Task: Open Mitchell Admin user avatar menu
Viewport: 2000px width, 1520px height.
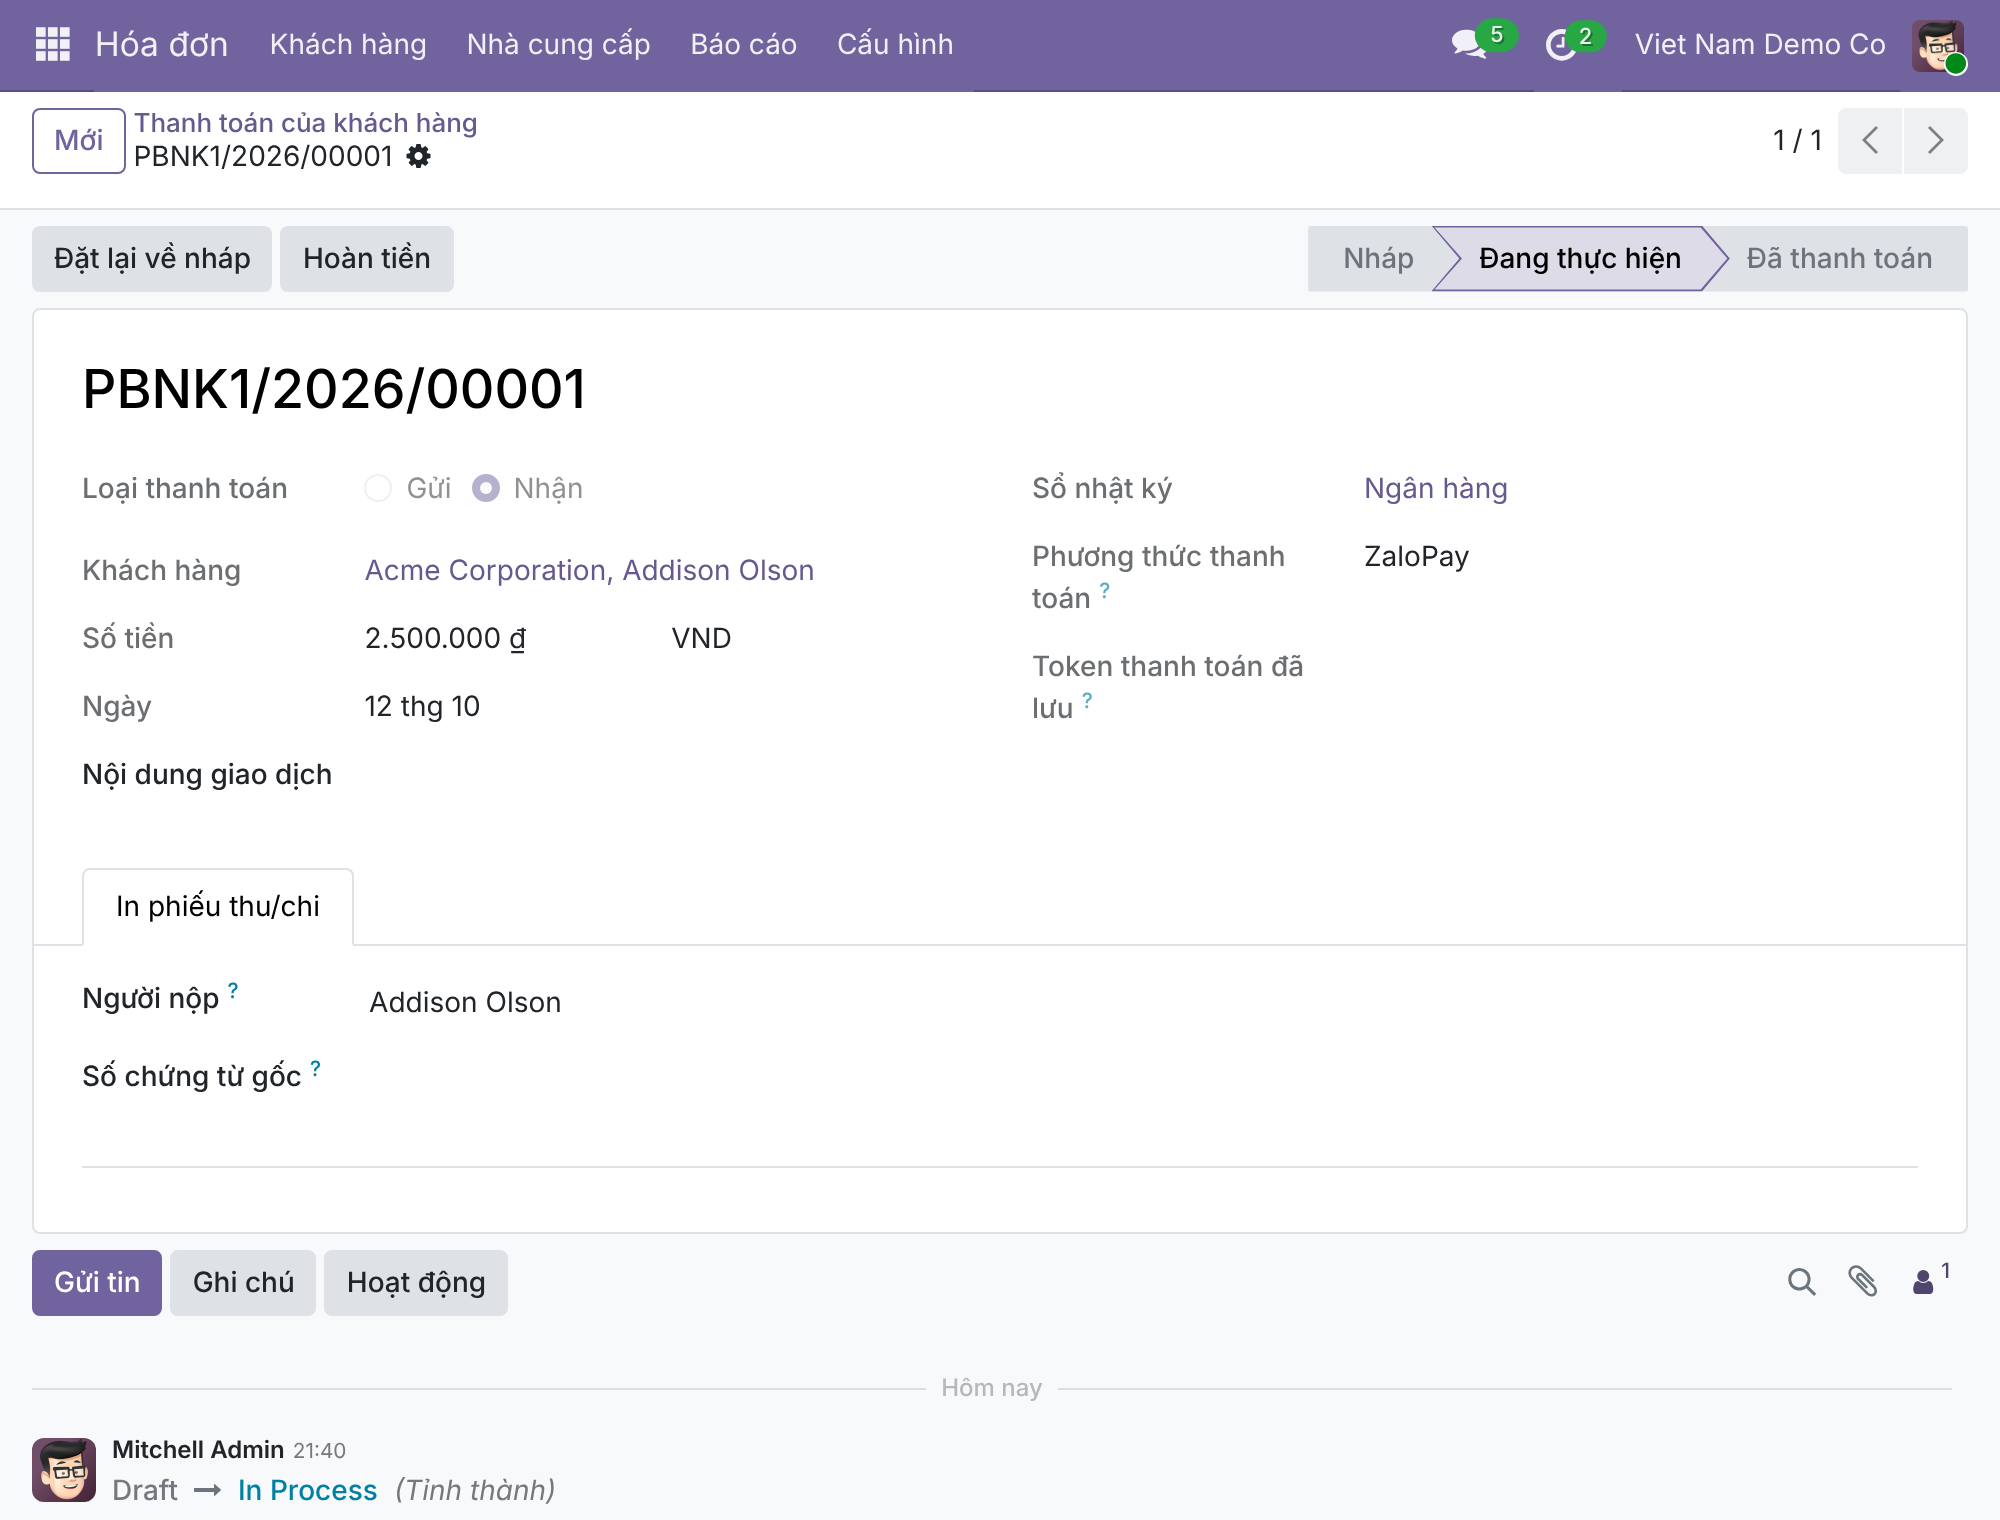Action: click(1938, 45)
